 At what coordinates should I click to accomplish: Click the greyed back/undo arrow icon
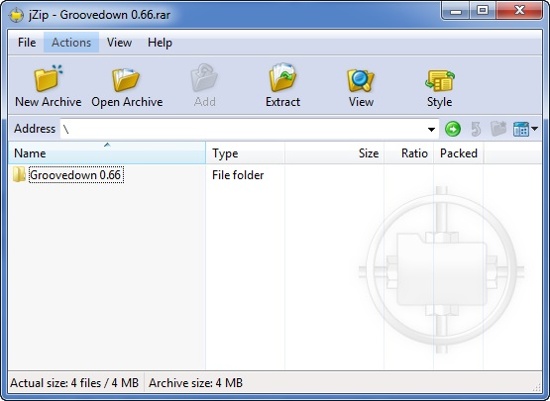coord(476,129)
